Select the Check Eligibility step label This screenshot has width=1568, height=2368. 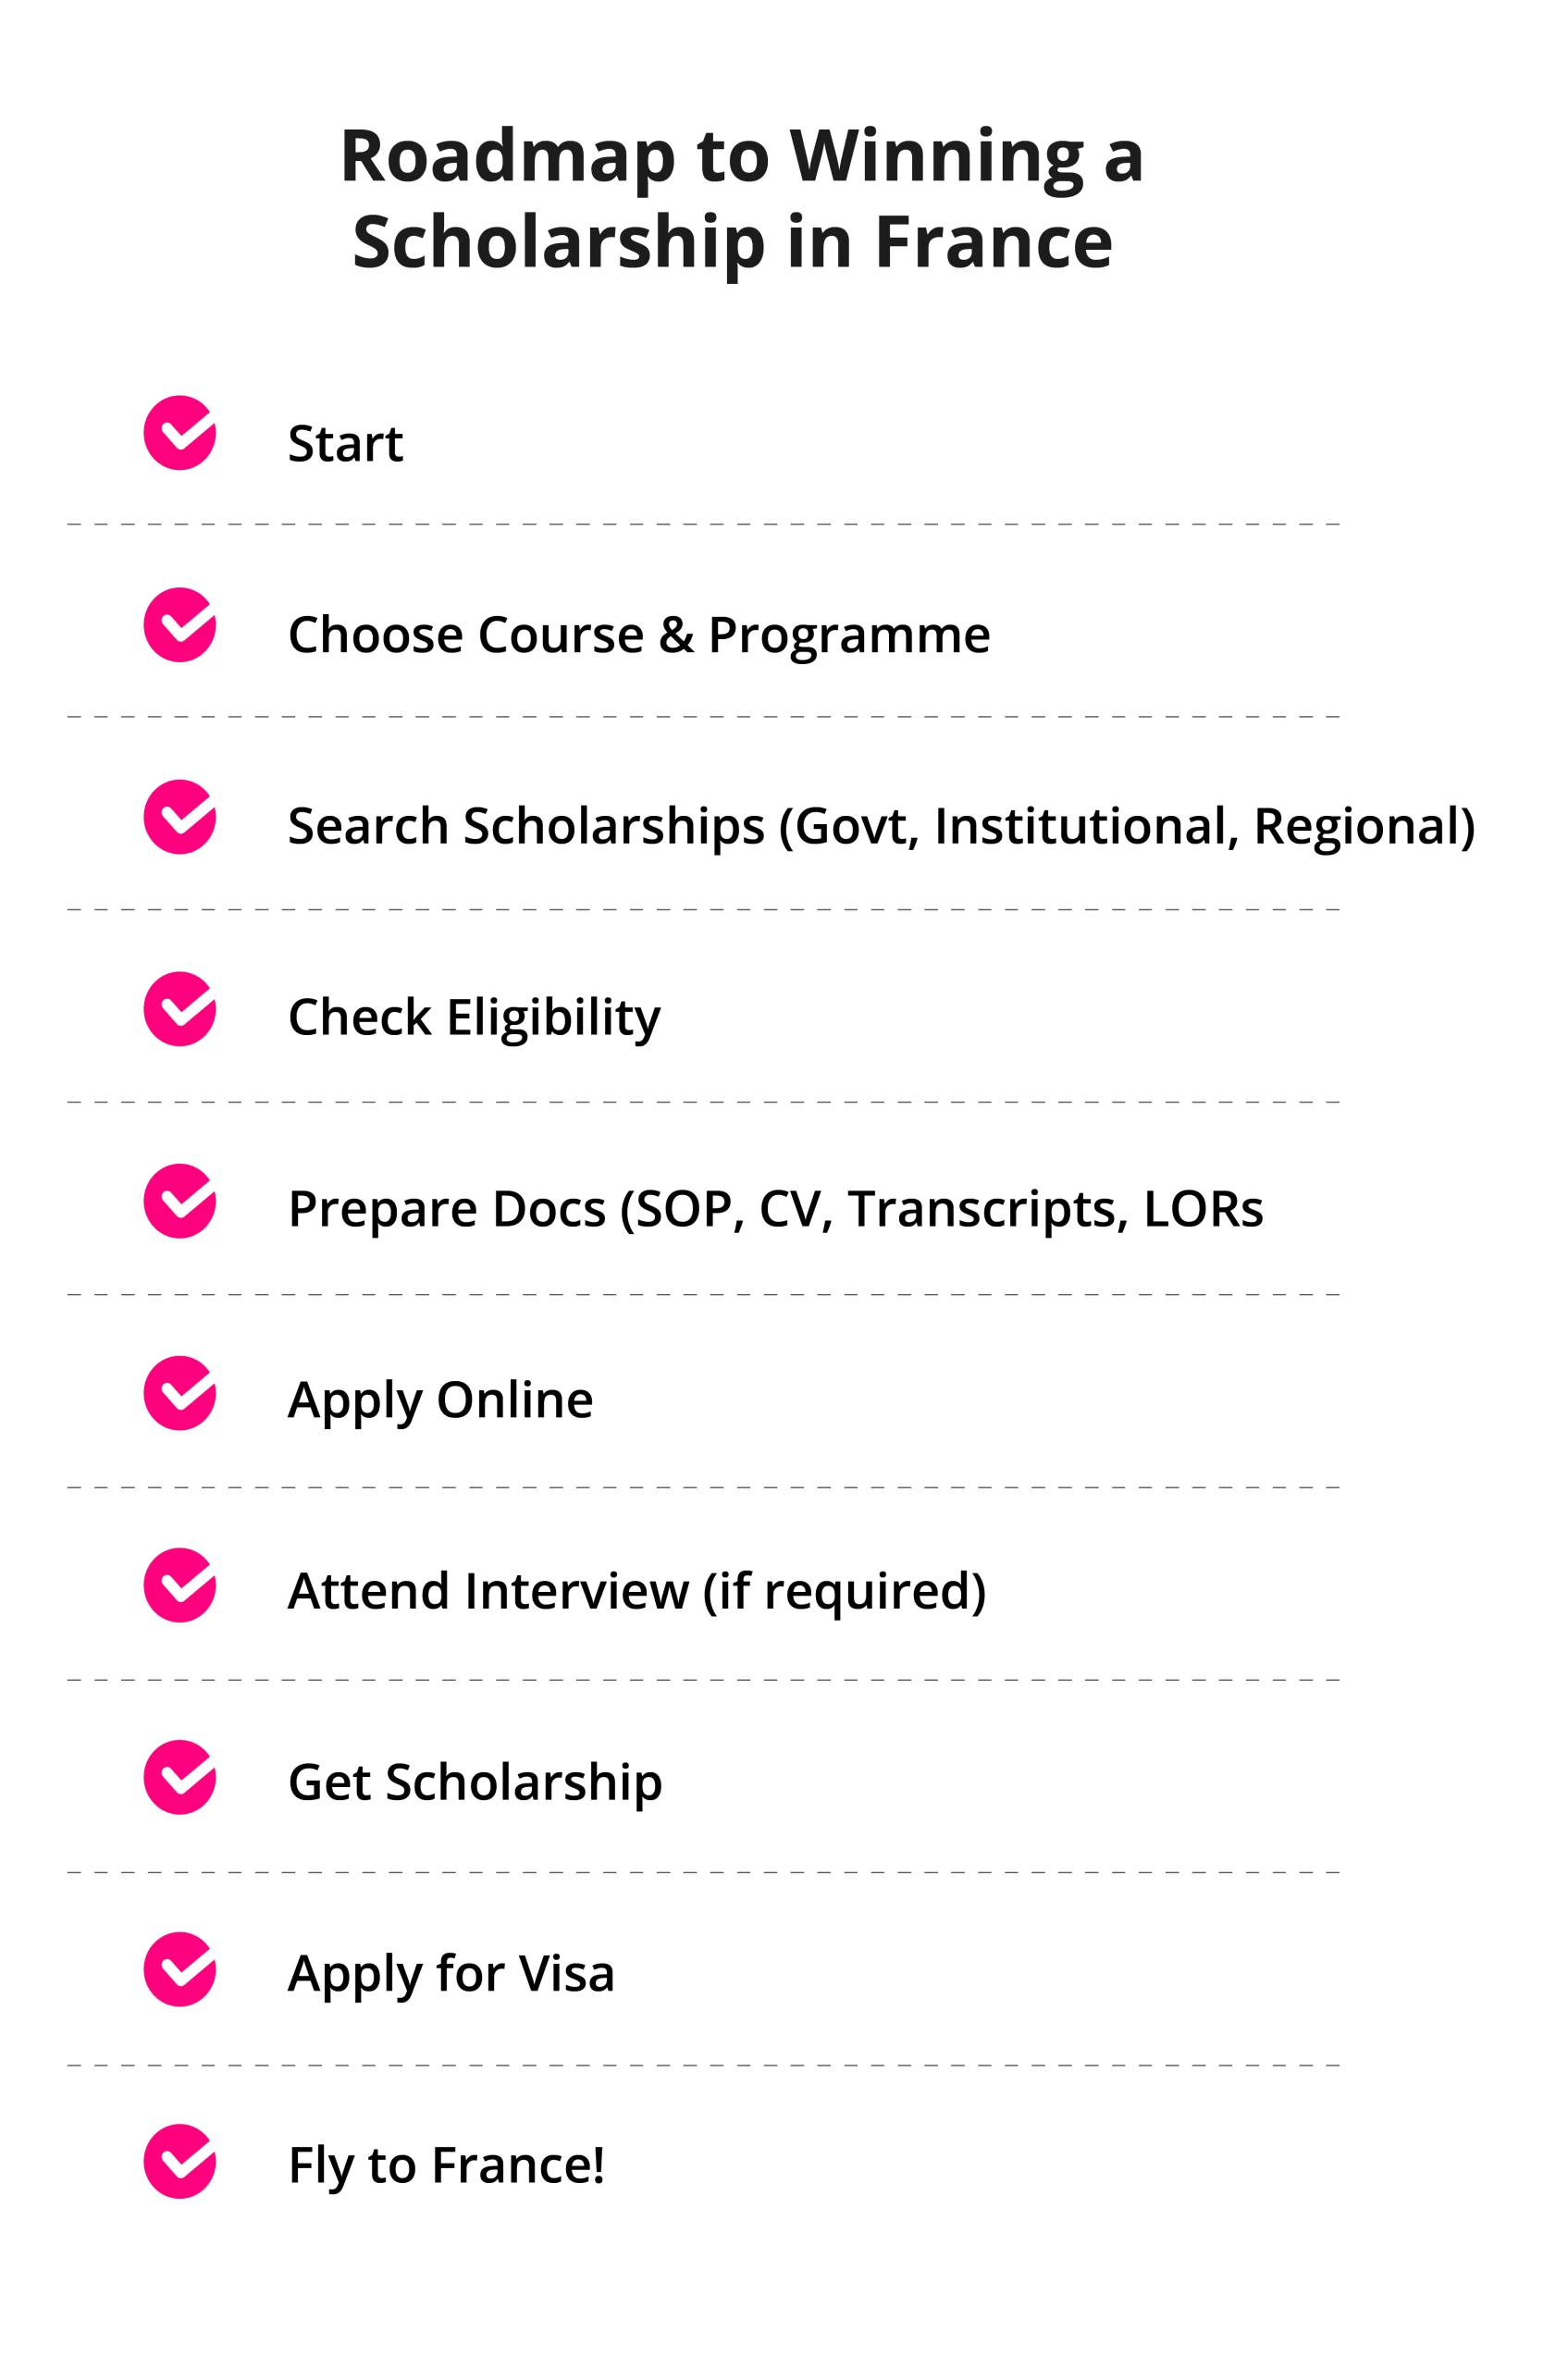coord(474,1018)
